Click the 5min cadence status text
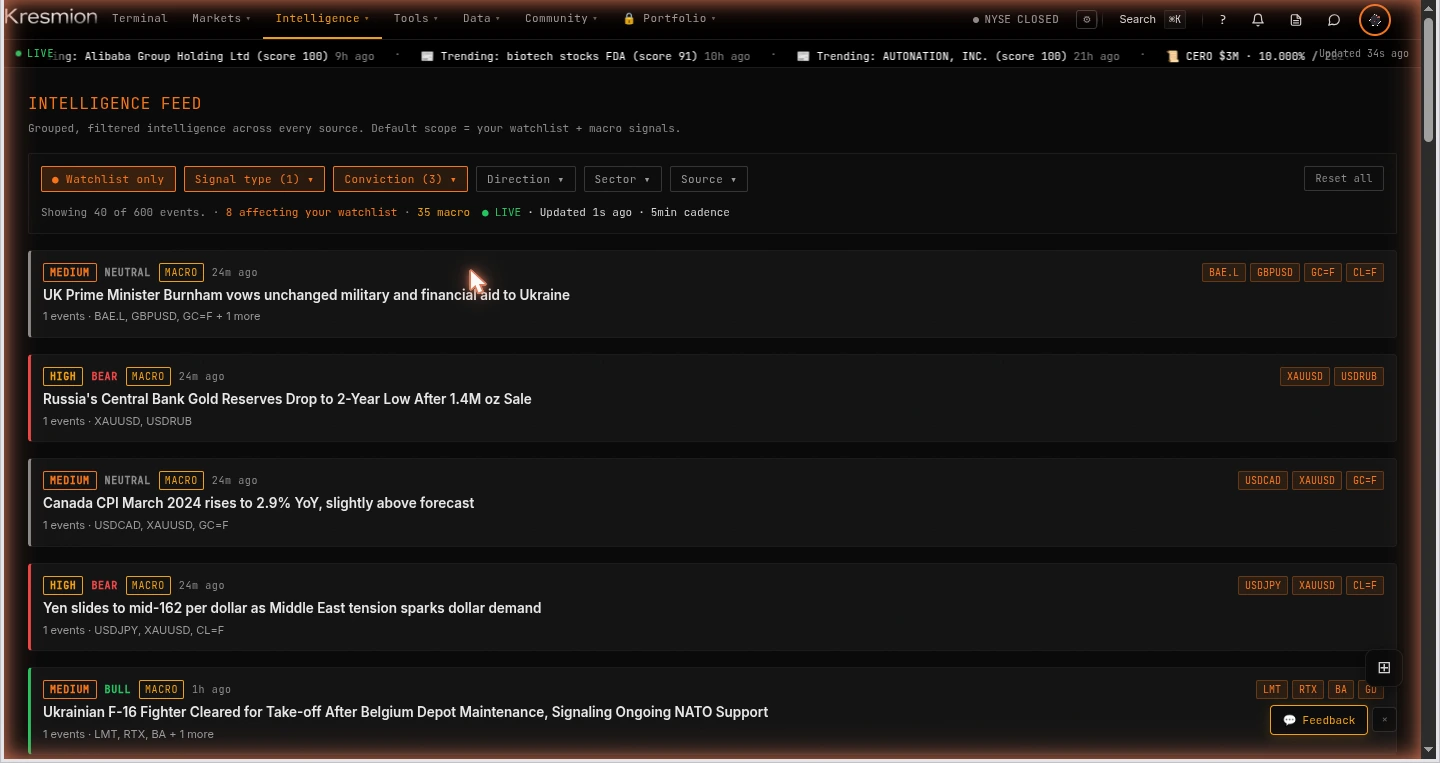 click(x=690, y=212)
